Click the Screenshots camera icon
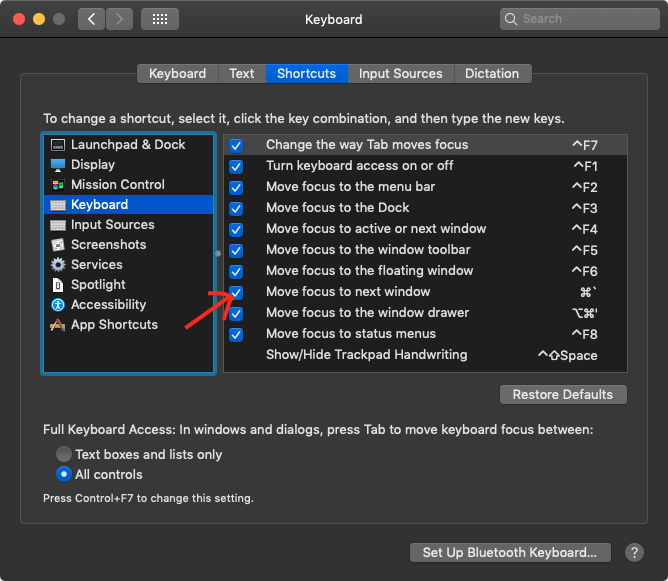Viewport: 668px width, 581px height. 58,245
